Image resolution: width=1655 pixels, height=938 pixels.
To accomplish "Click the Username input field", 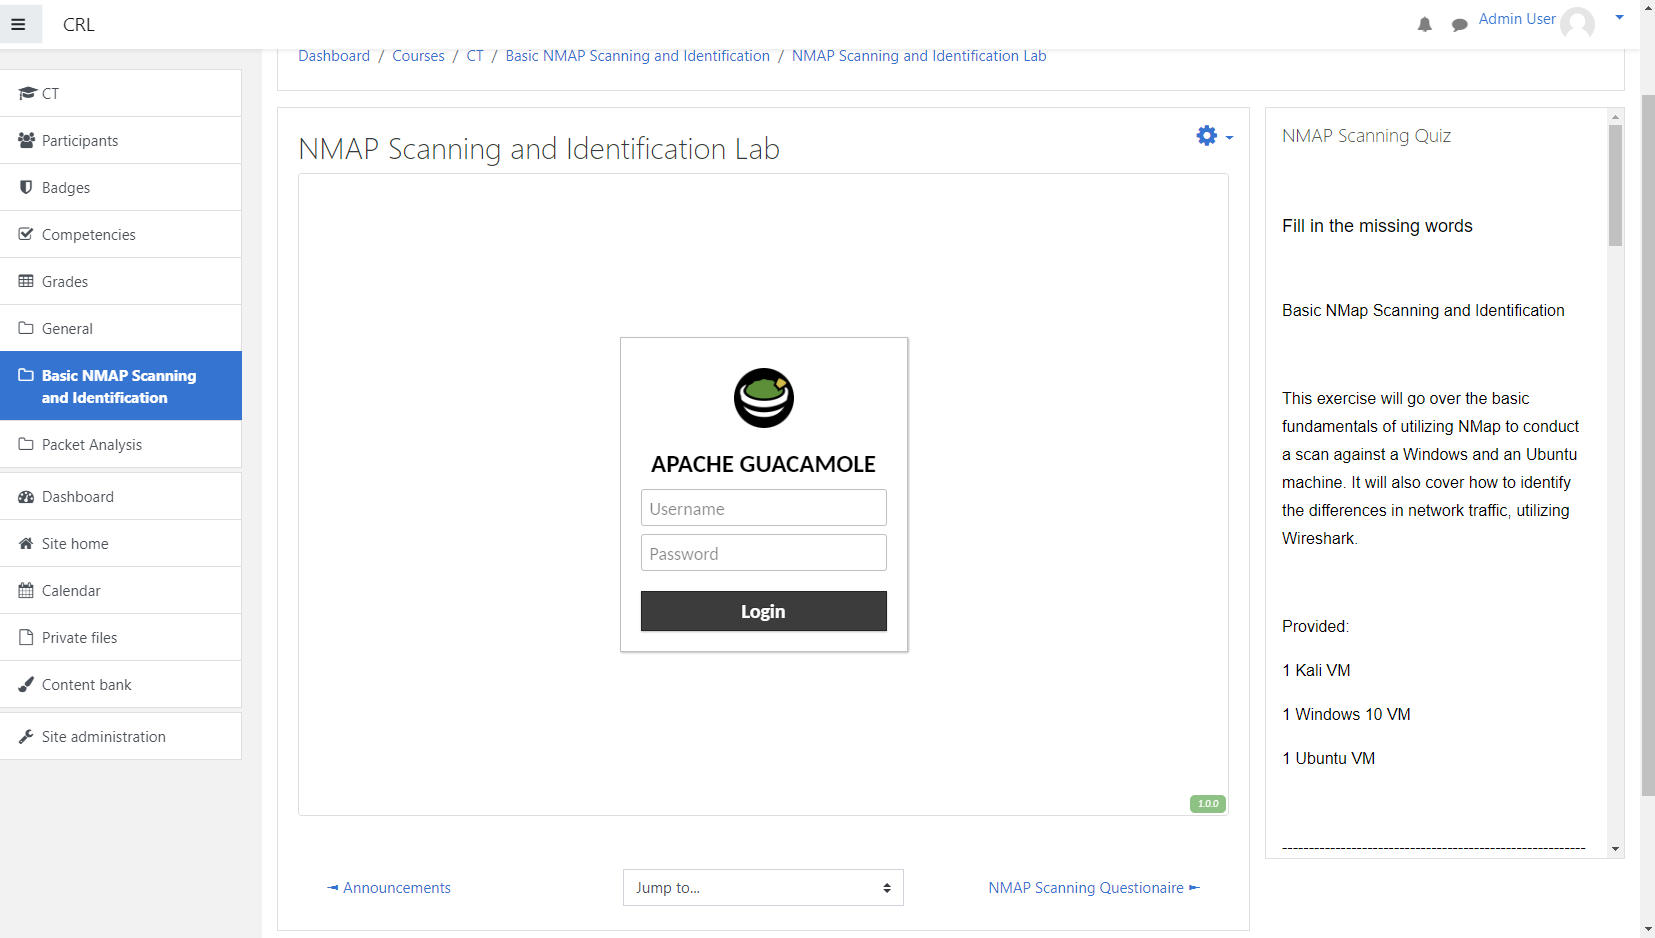I will (763, 508).
